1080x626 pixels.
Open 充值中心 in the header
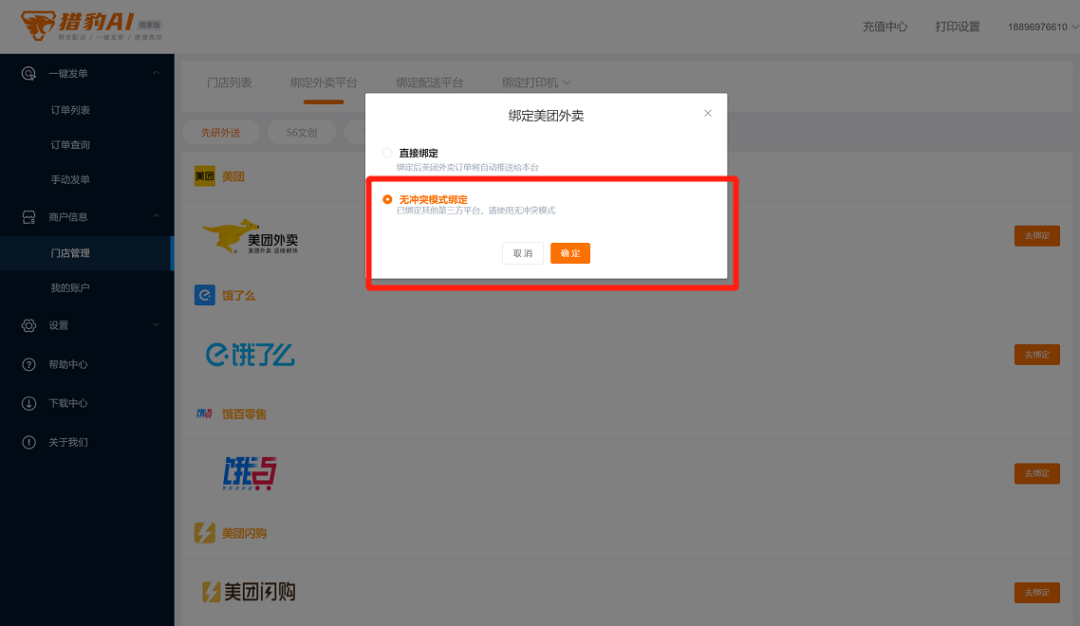[x=885, y=27]
